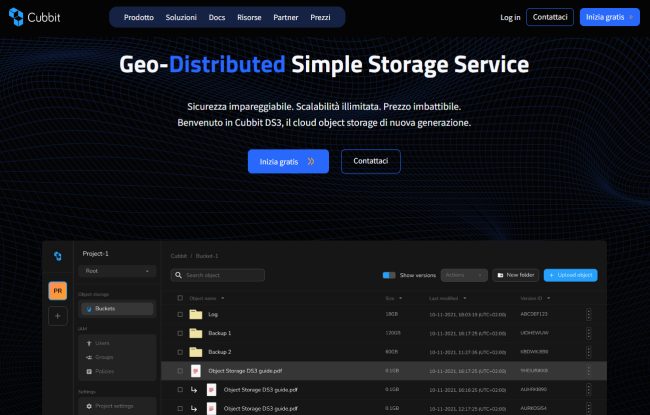The image size is (650, 415).
Task: Open the three-dot menu in highlighted PDF row
Action: (x=589, y=371)
